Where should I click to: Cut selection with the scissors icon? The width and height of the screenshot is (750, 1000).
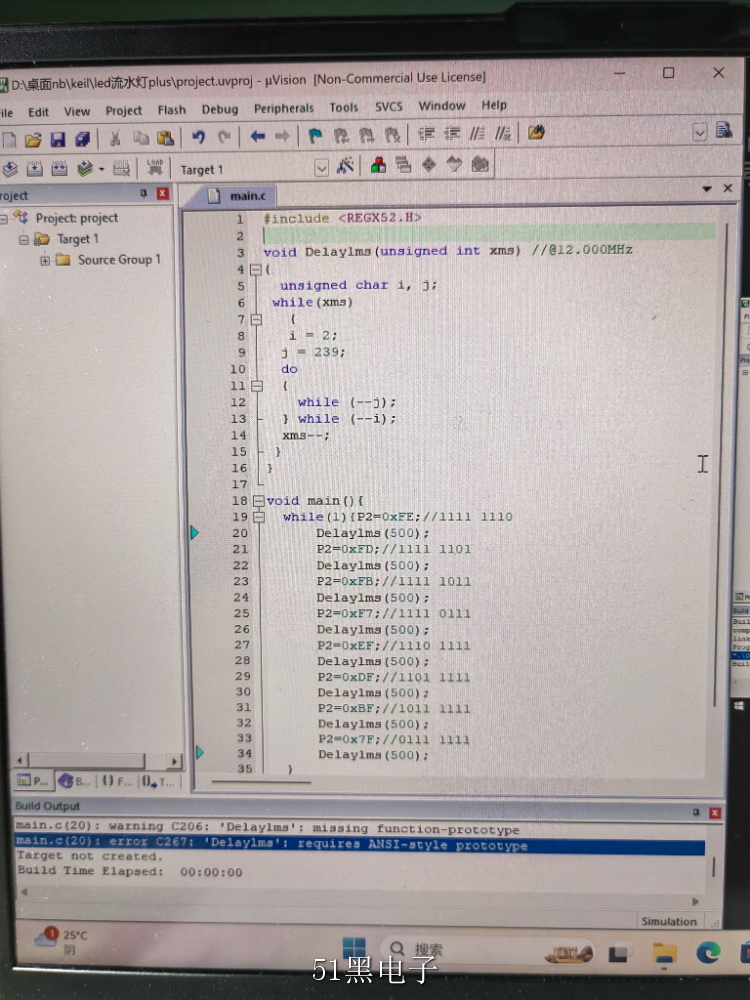(115, 138)
